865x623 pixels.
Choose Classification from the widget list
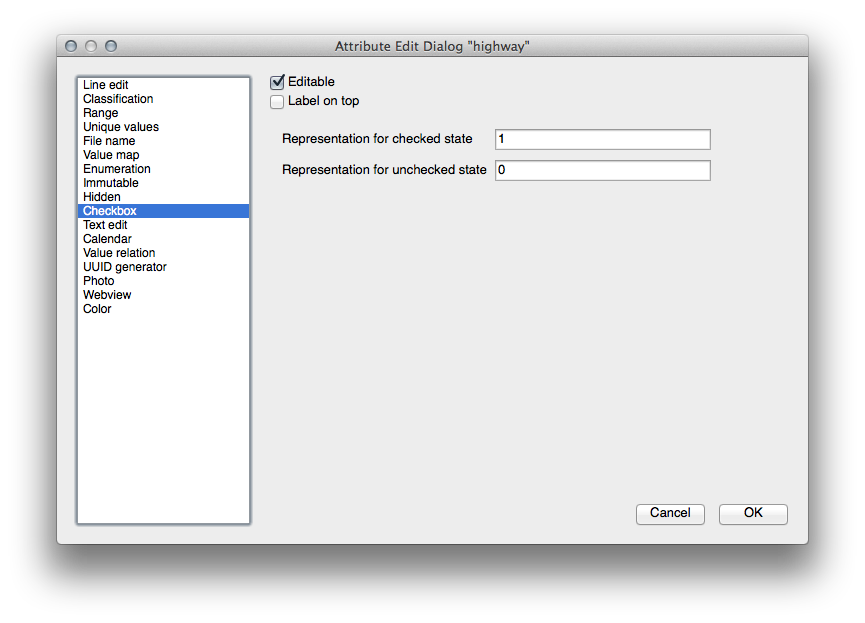point(118,99)
